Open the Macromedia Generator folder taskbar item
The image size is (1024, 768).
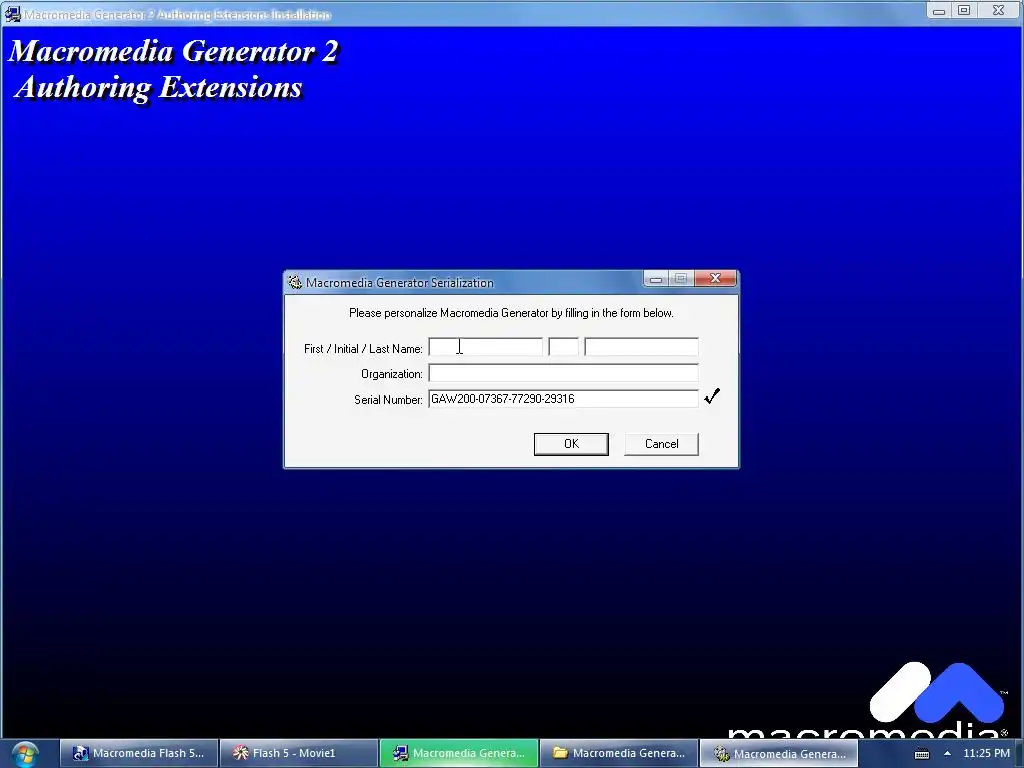coord(618,754)
